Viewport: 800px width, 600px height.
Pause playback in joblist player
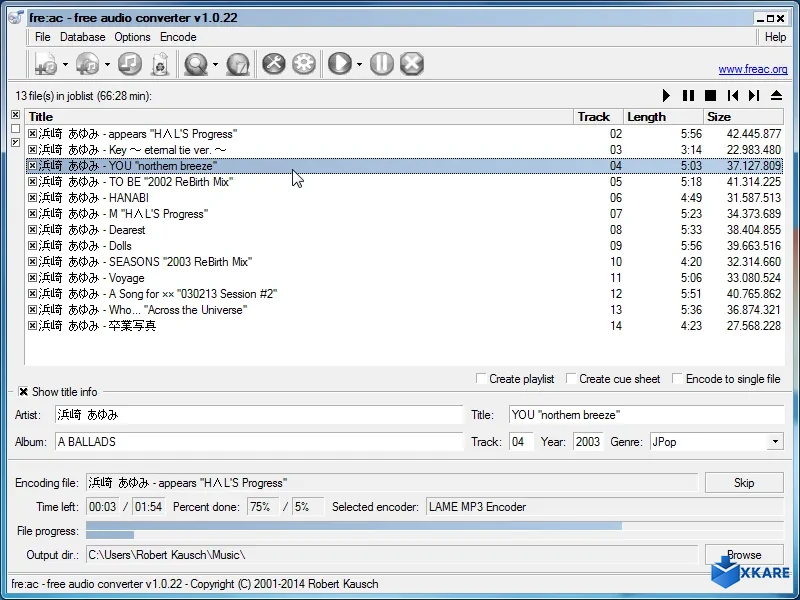click(688, 95)
